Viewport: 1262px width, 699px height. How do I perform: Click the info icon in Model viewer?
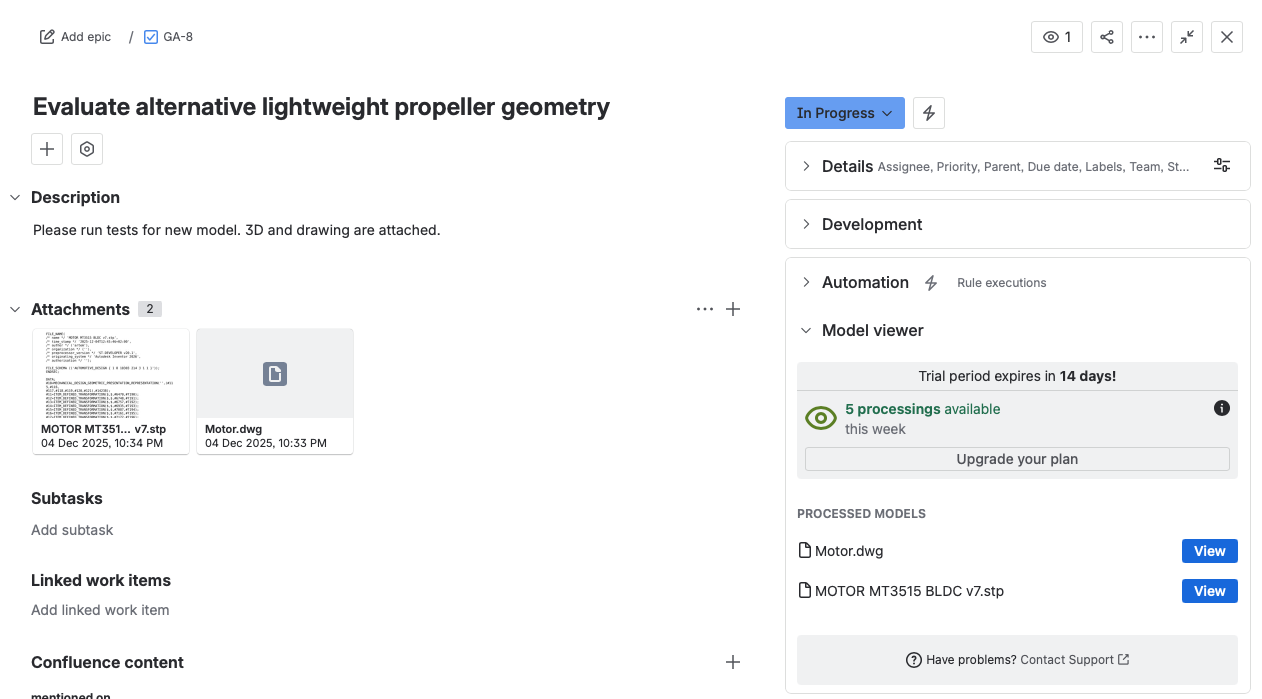coord(1221,408)
